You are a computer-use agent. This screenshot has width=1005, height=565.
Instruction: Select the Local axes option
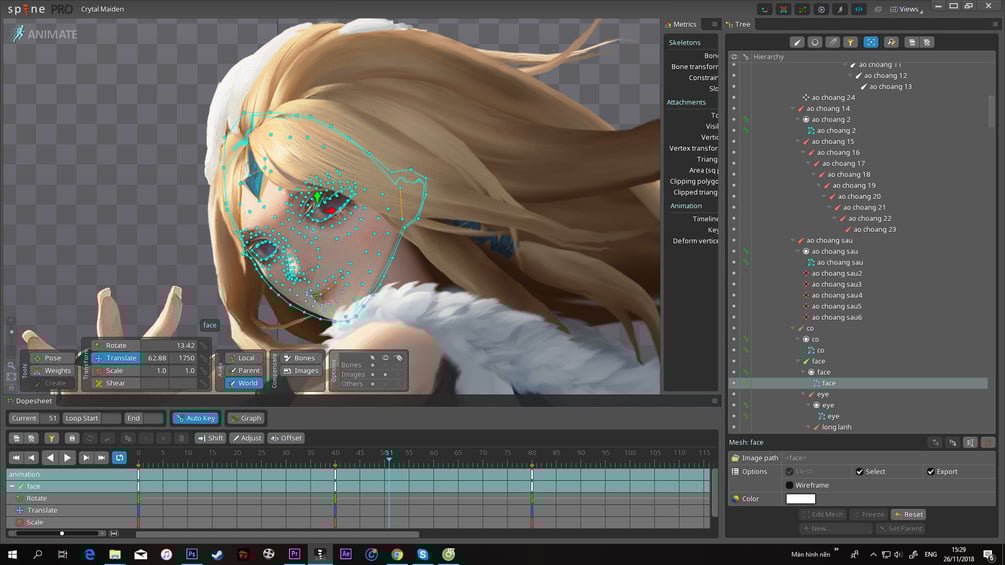[x=244, y=358]
